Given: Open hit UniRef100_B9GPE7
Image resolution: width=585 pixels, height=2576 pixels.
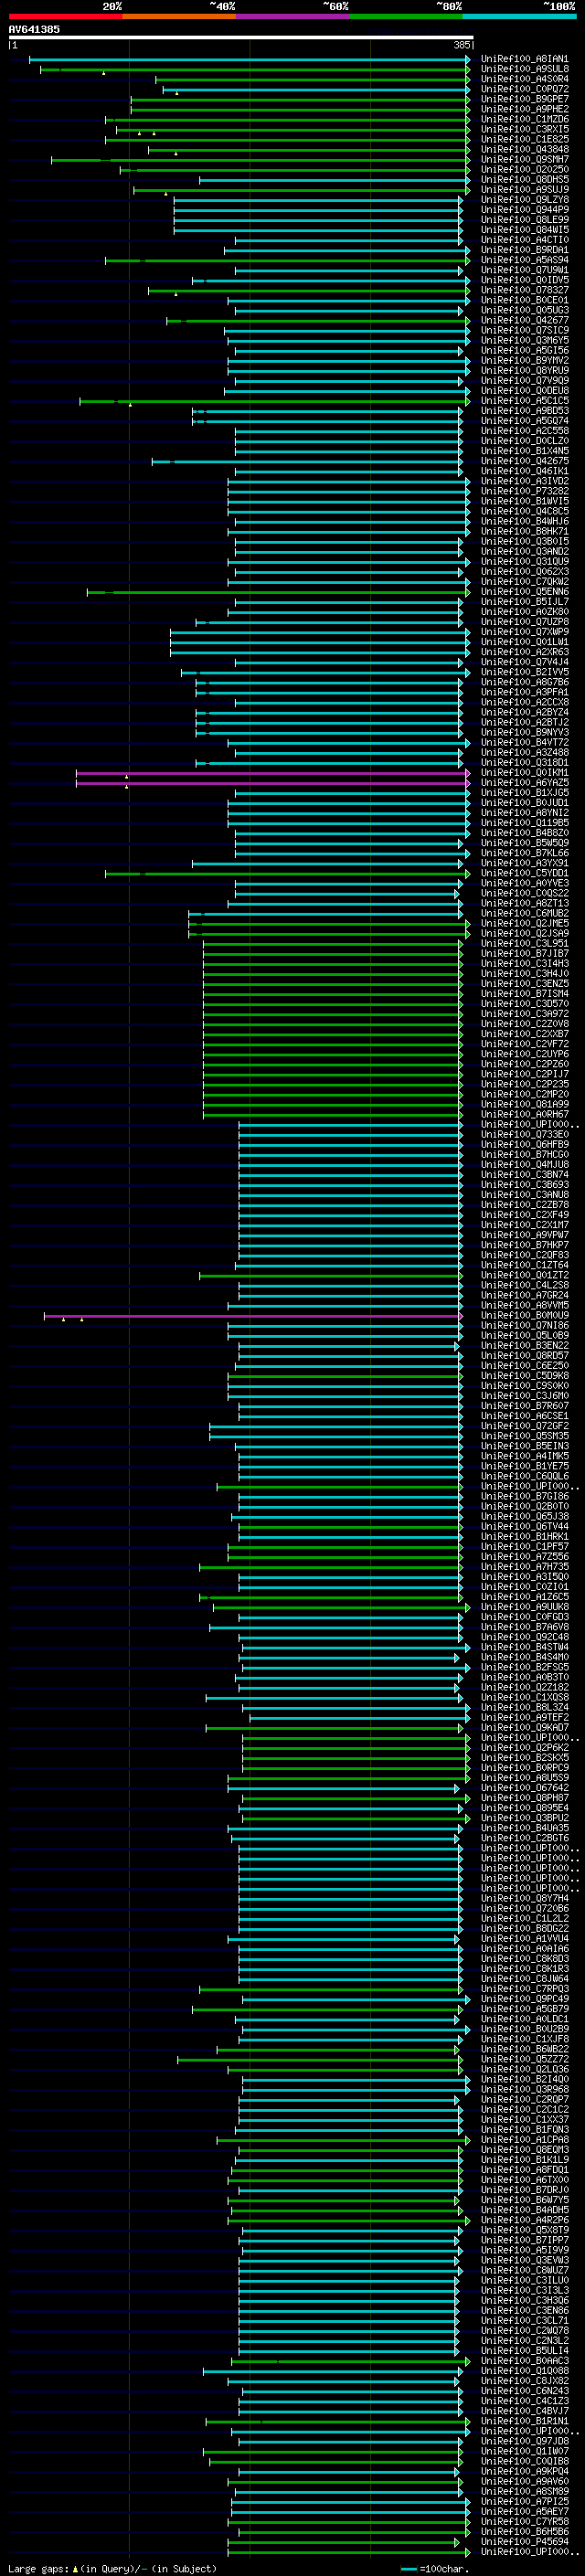Looking at the screenshot, I should [524, 99].
